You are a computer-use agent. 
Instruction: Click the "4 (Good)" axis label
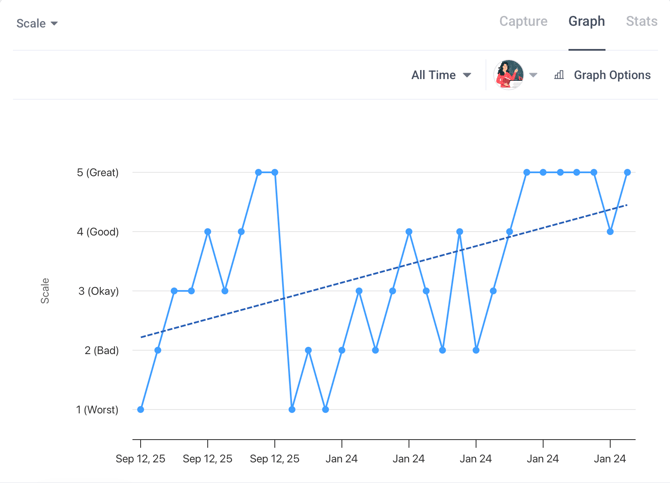[97, 232]
